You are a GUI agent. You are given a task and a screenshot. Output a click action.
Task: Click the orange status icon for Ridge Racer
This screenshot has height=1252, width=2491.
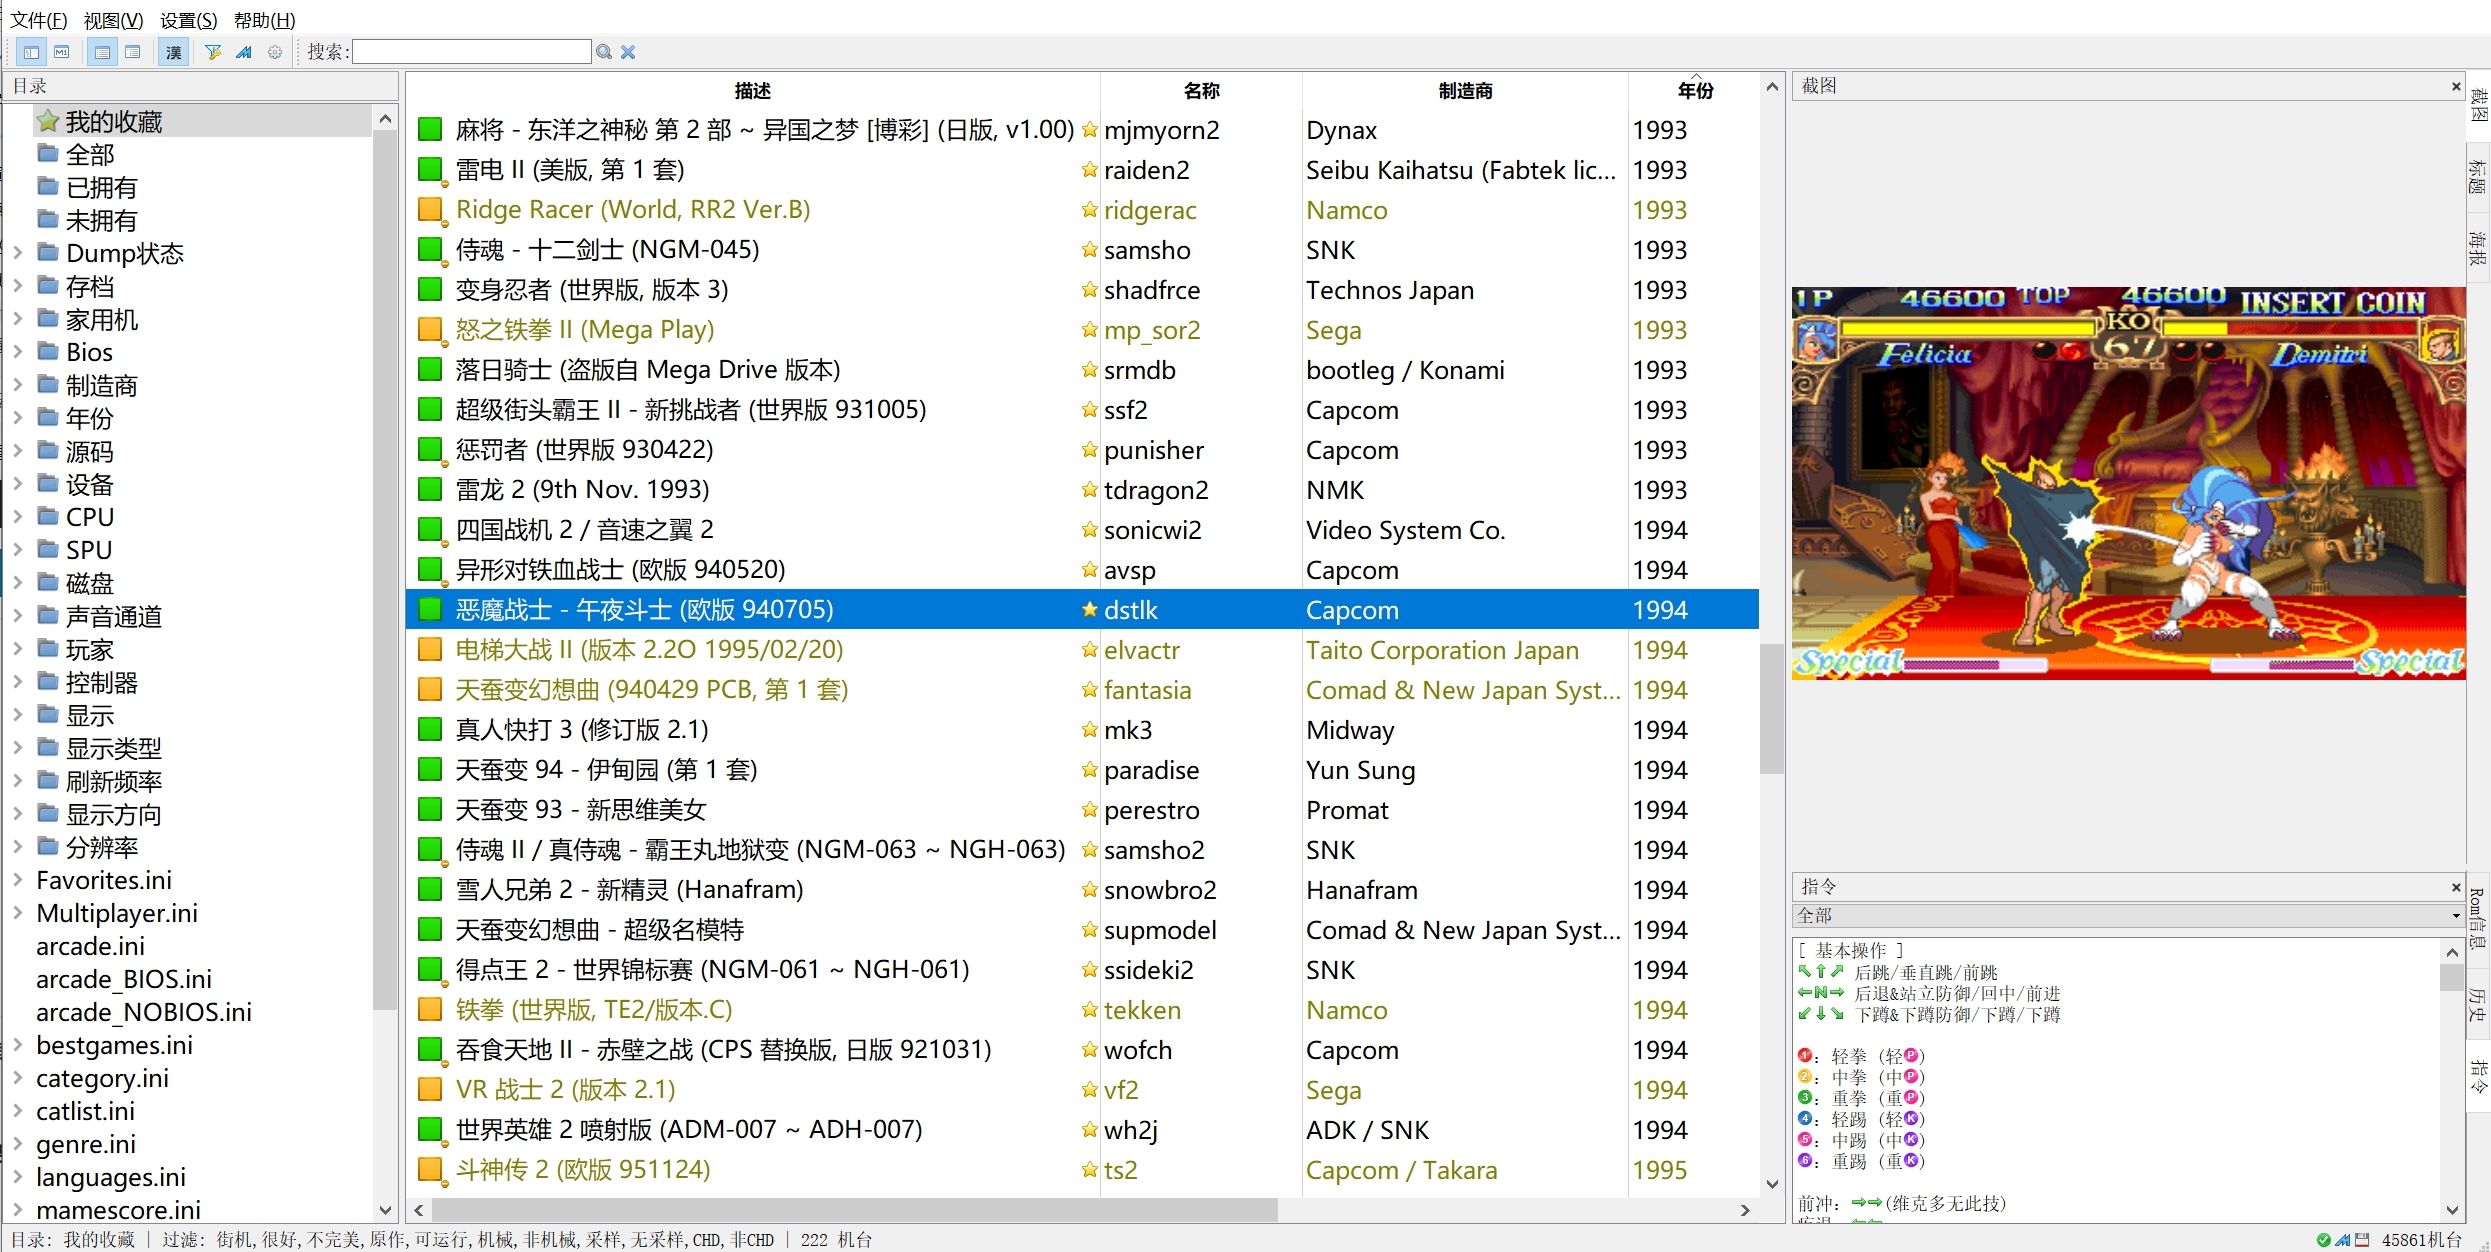(x=430, y=210)
